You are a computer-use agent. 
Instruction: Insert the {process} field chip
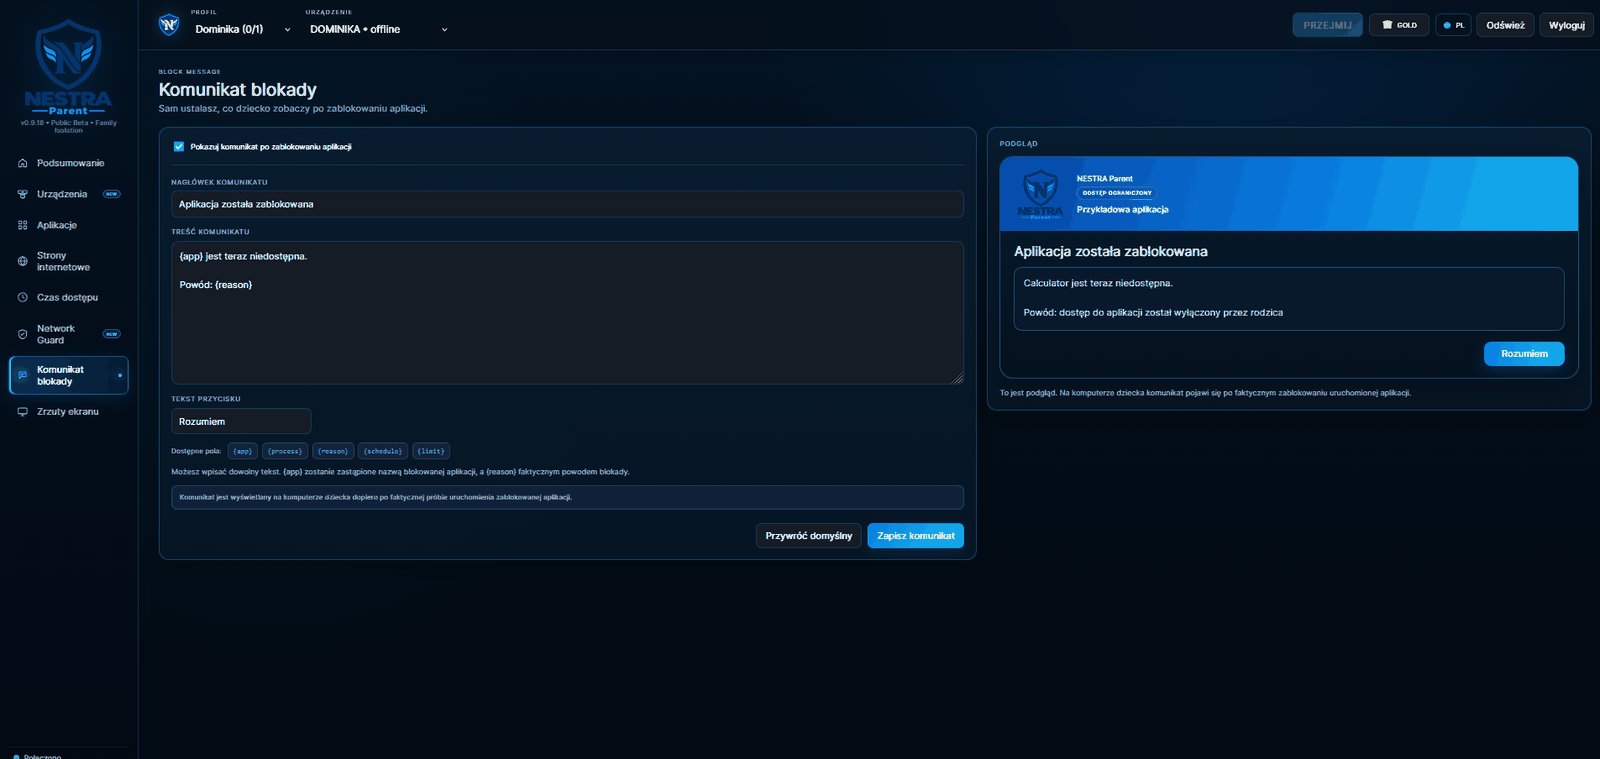pos(285,451)
